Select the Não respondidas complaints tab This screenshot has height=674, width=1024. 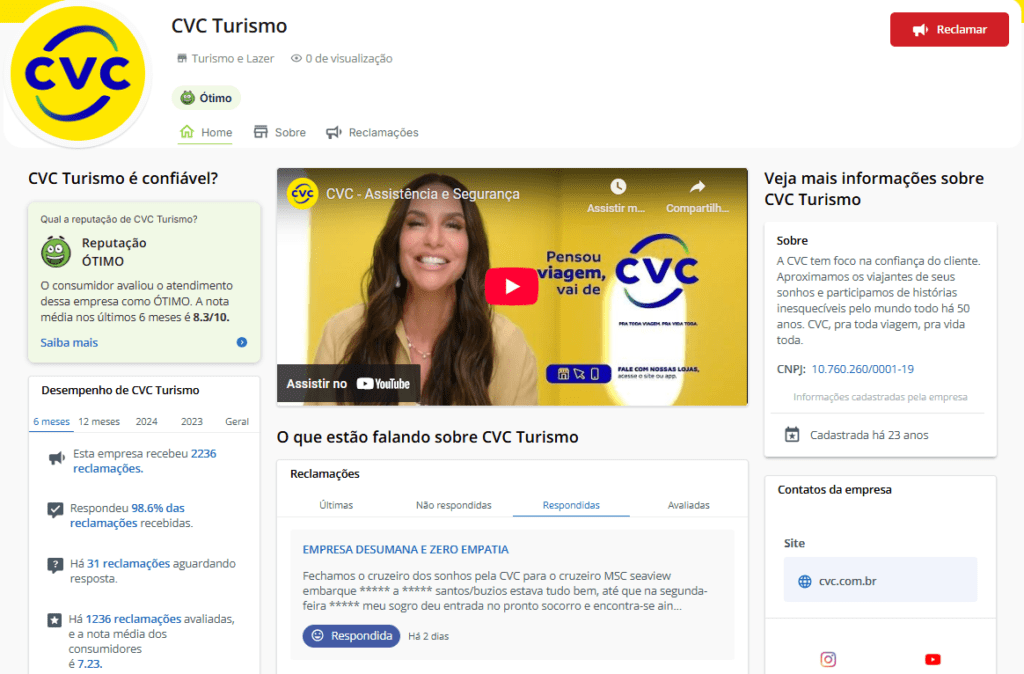(453, 505)
